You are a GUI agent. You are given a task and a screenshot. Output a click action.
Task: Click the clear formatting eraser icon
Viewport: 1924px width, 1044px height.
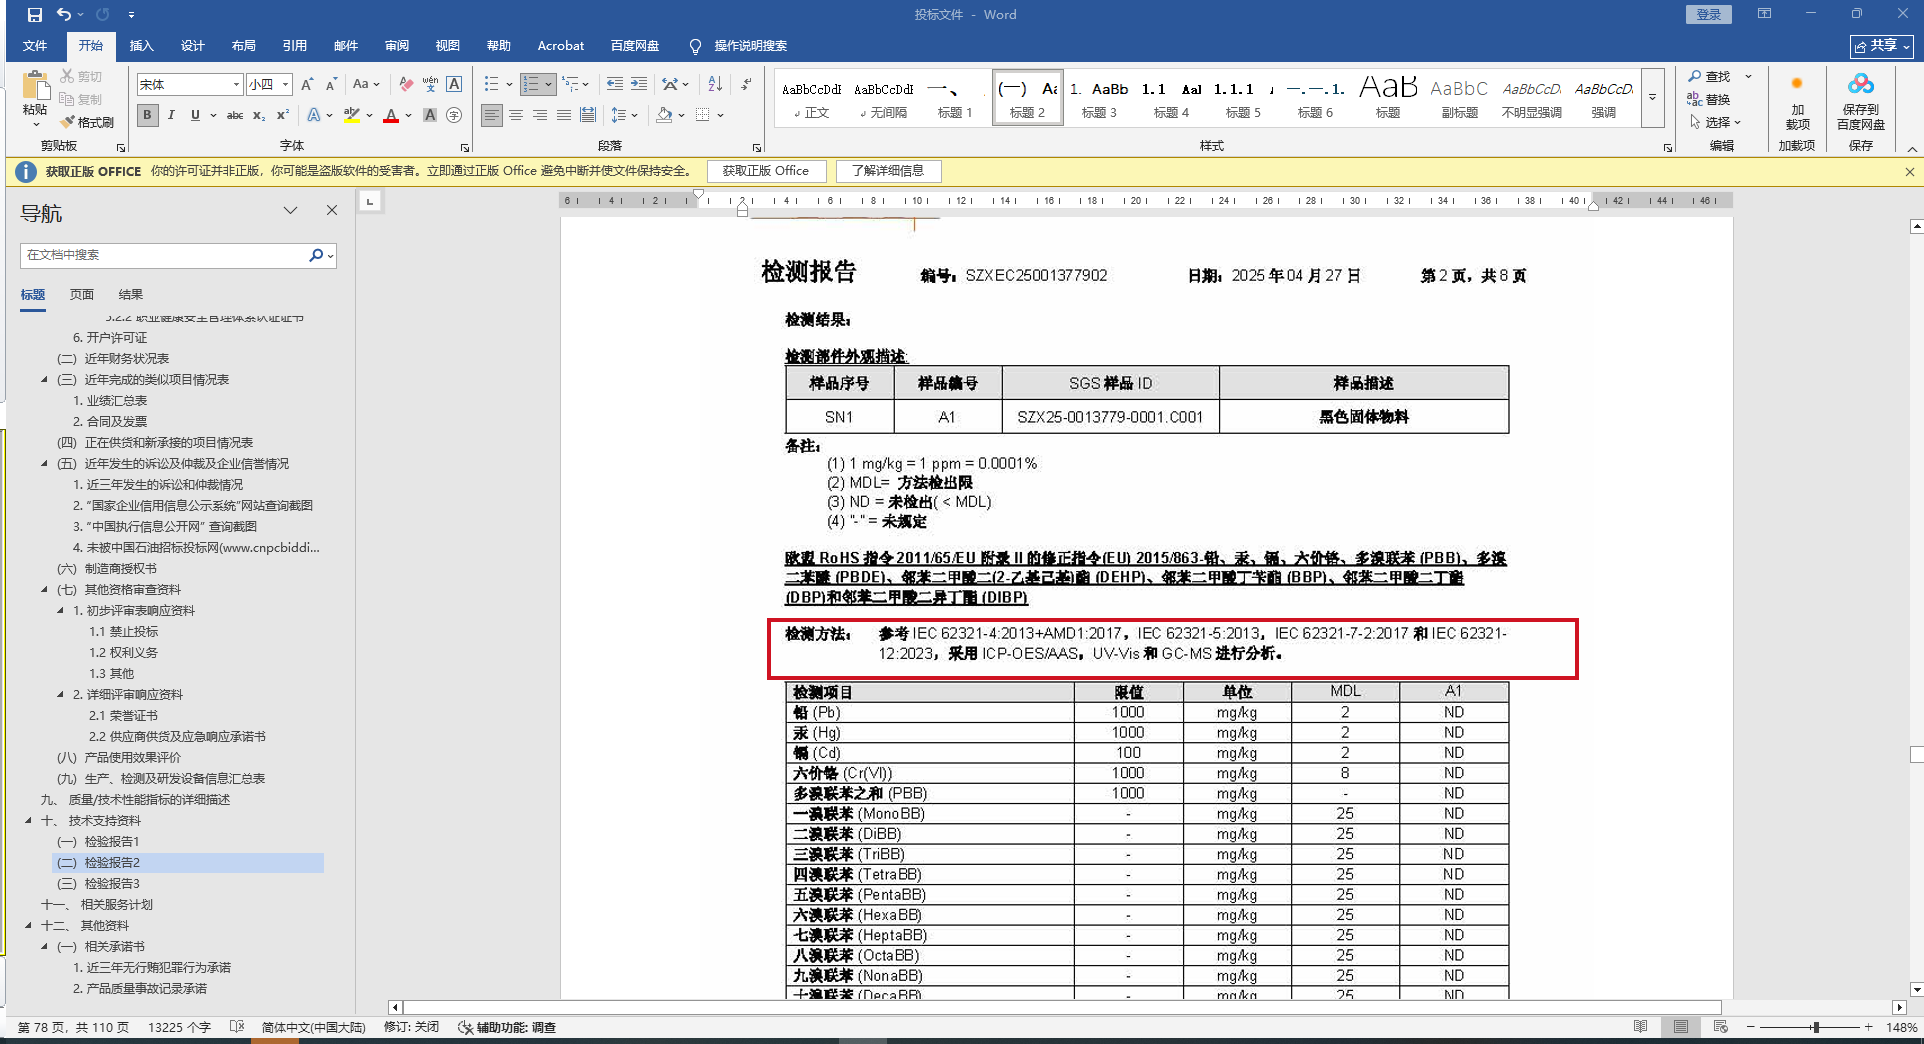[x=405, y=84]
